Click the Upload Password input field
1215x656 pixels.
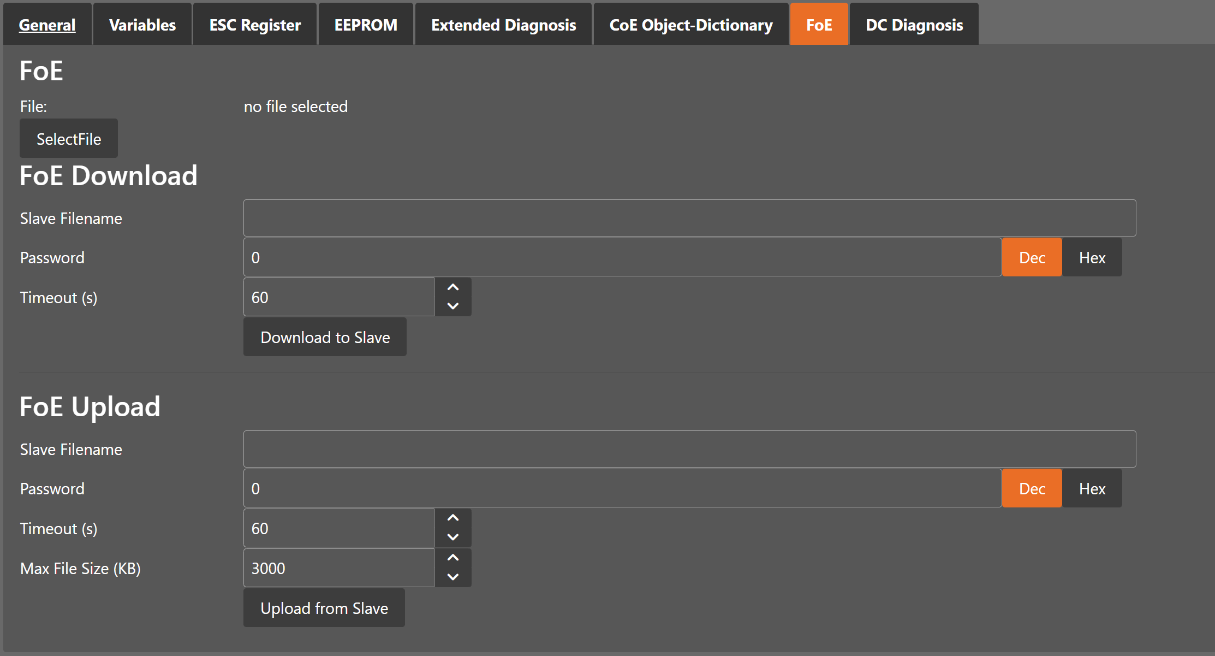point(622,489)
